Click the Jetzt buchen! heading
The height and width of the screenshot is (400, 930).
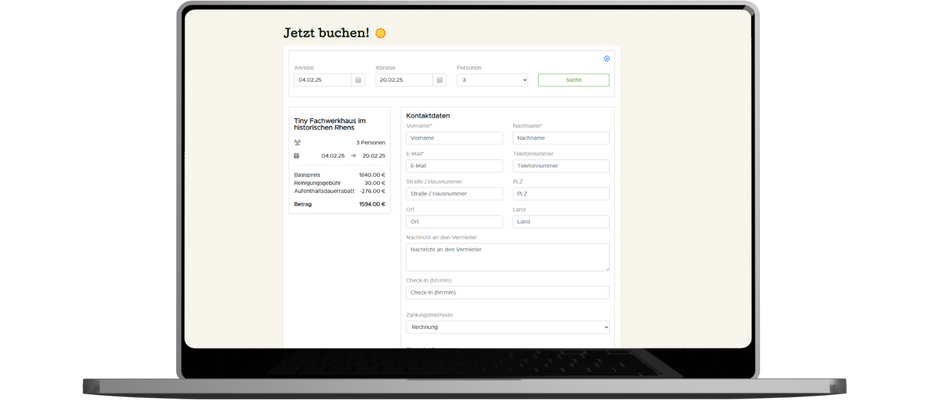pos(326,33)
